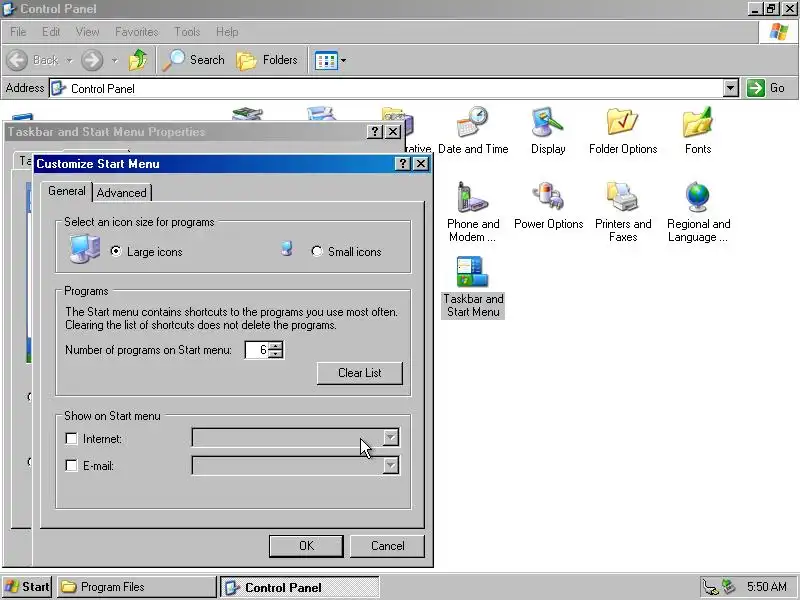Click the Control Panel address field

[387, 88]
